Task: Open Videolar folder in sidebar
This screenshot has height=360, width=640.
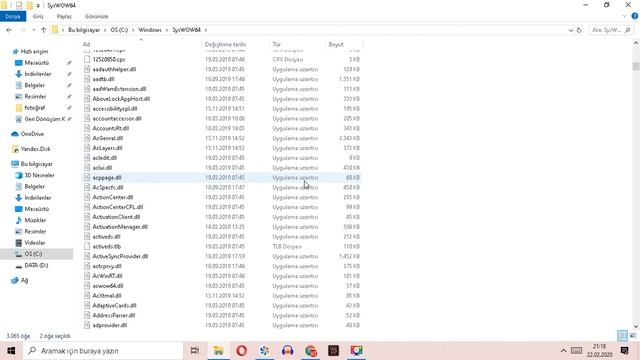Action: (35, 242)
